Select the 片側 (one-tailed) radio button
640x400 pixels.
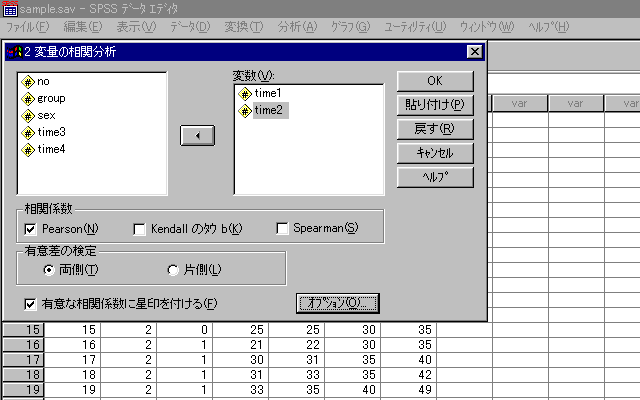tap(172, 270)
